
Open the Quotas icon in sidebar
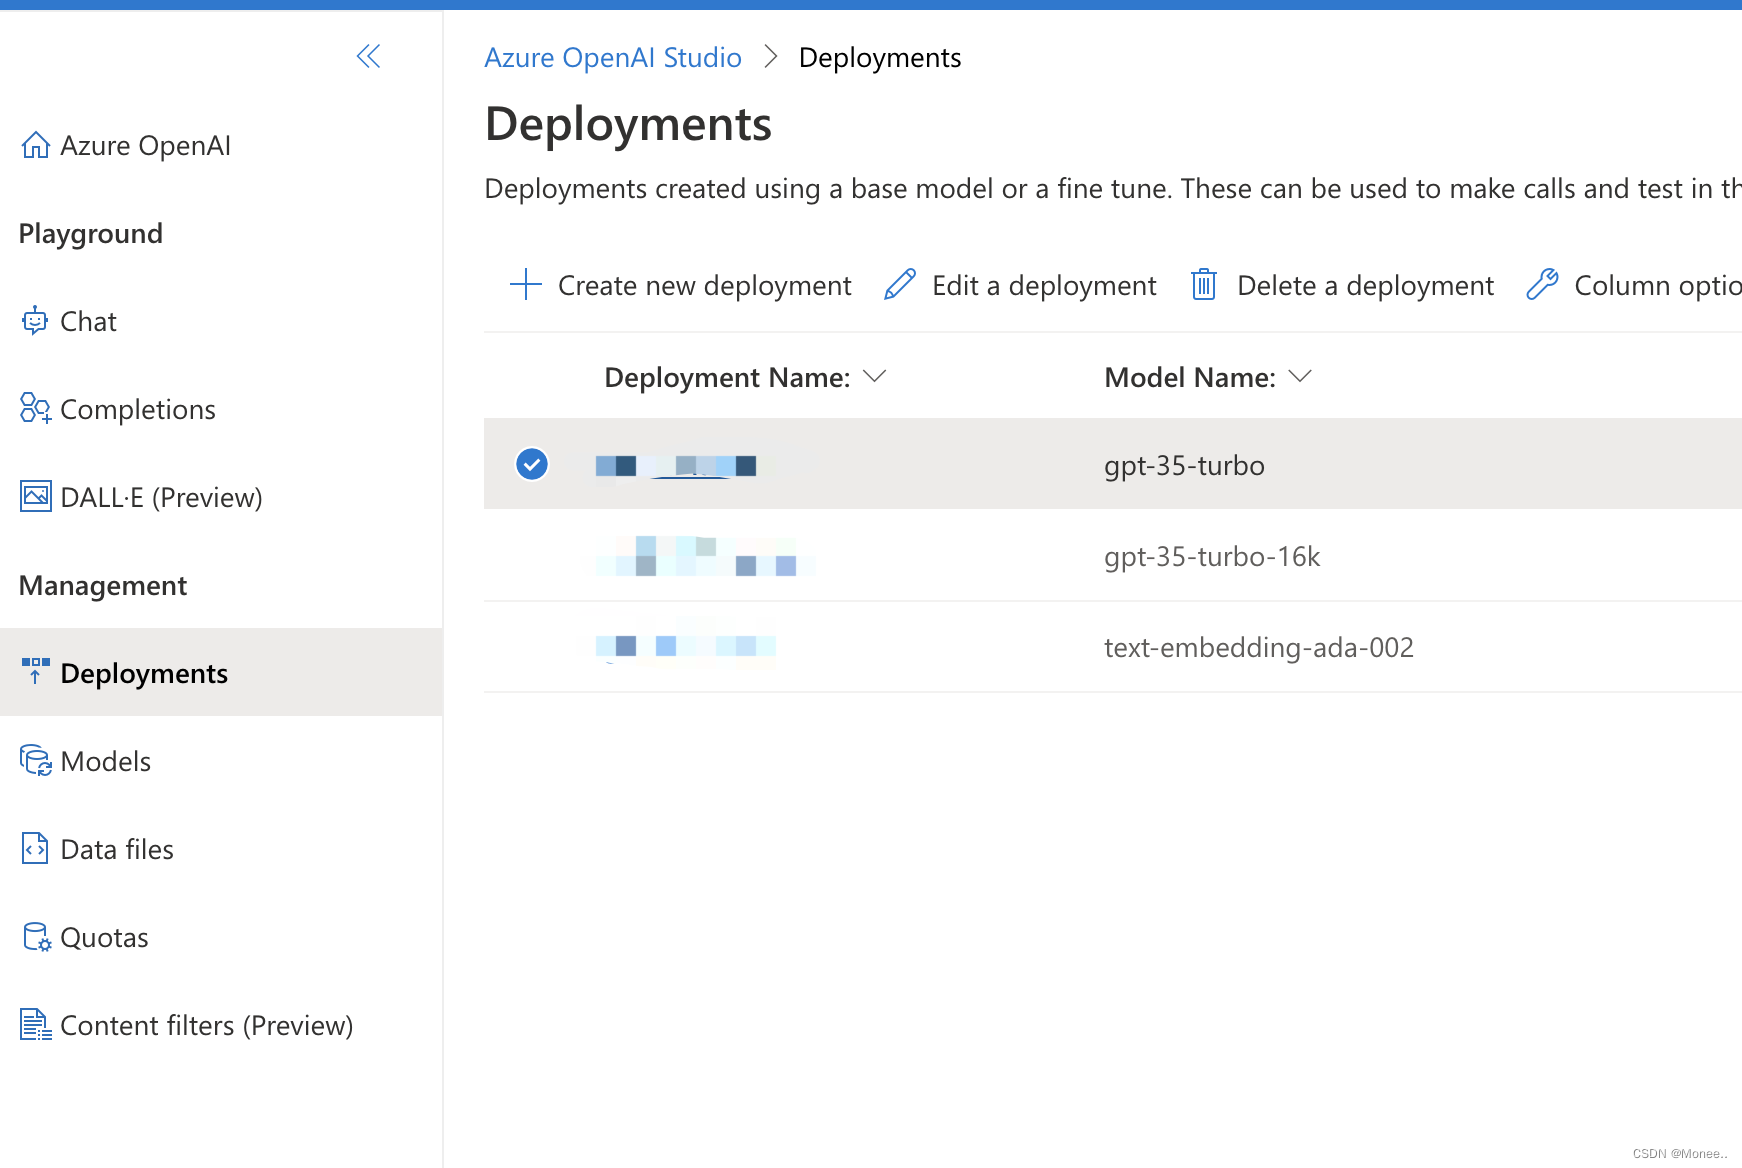(x=36, y=937)
